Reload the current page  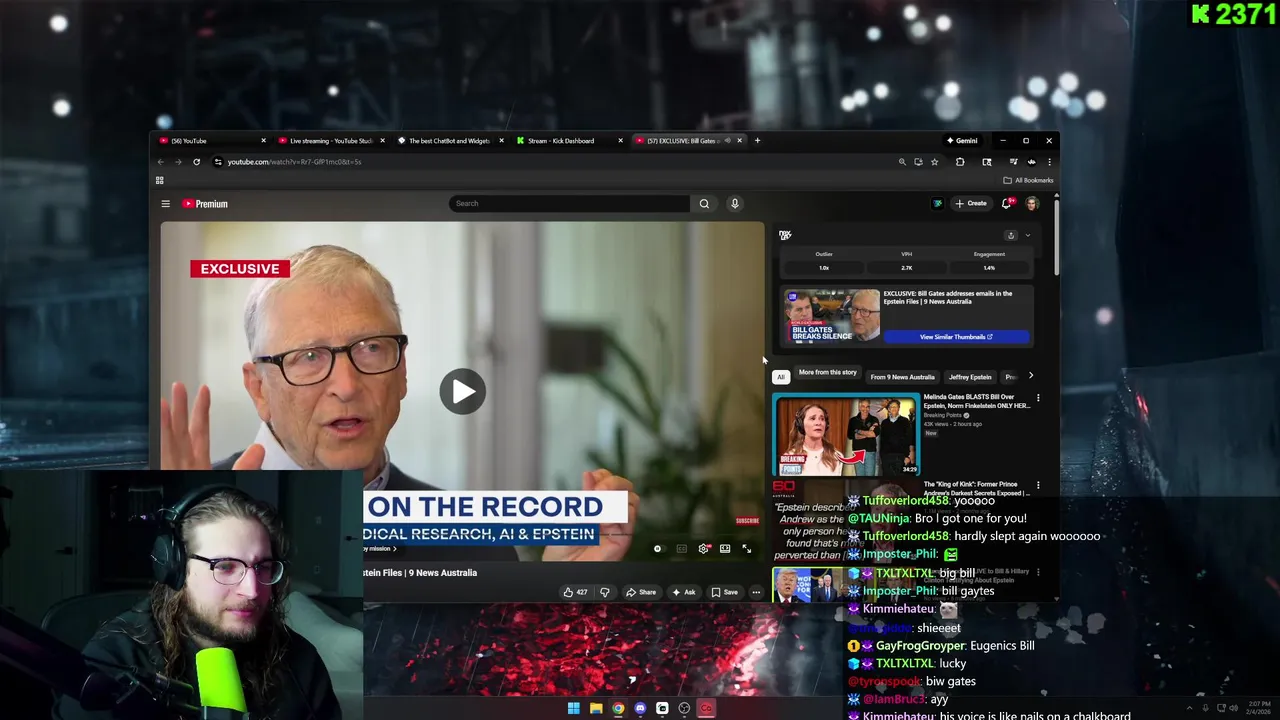196,162
